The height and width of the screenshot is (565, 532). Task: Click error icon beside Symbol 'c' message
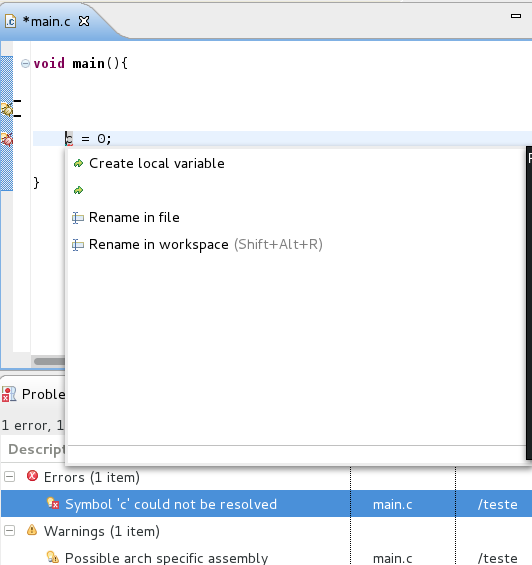point(53,503)
